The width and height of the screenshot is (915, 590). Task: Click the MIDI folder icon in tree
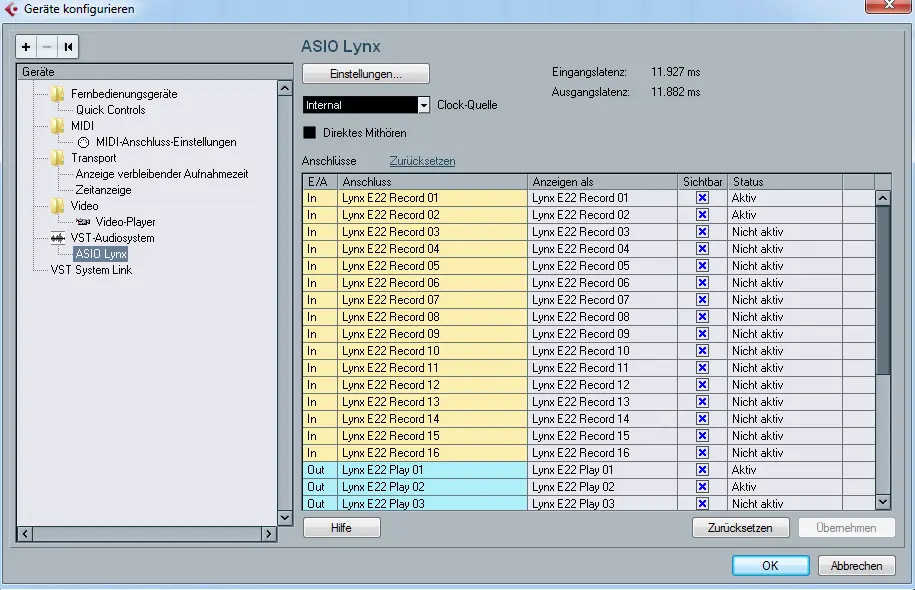coord(58,126)
